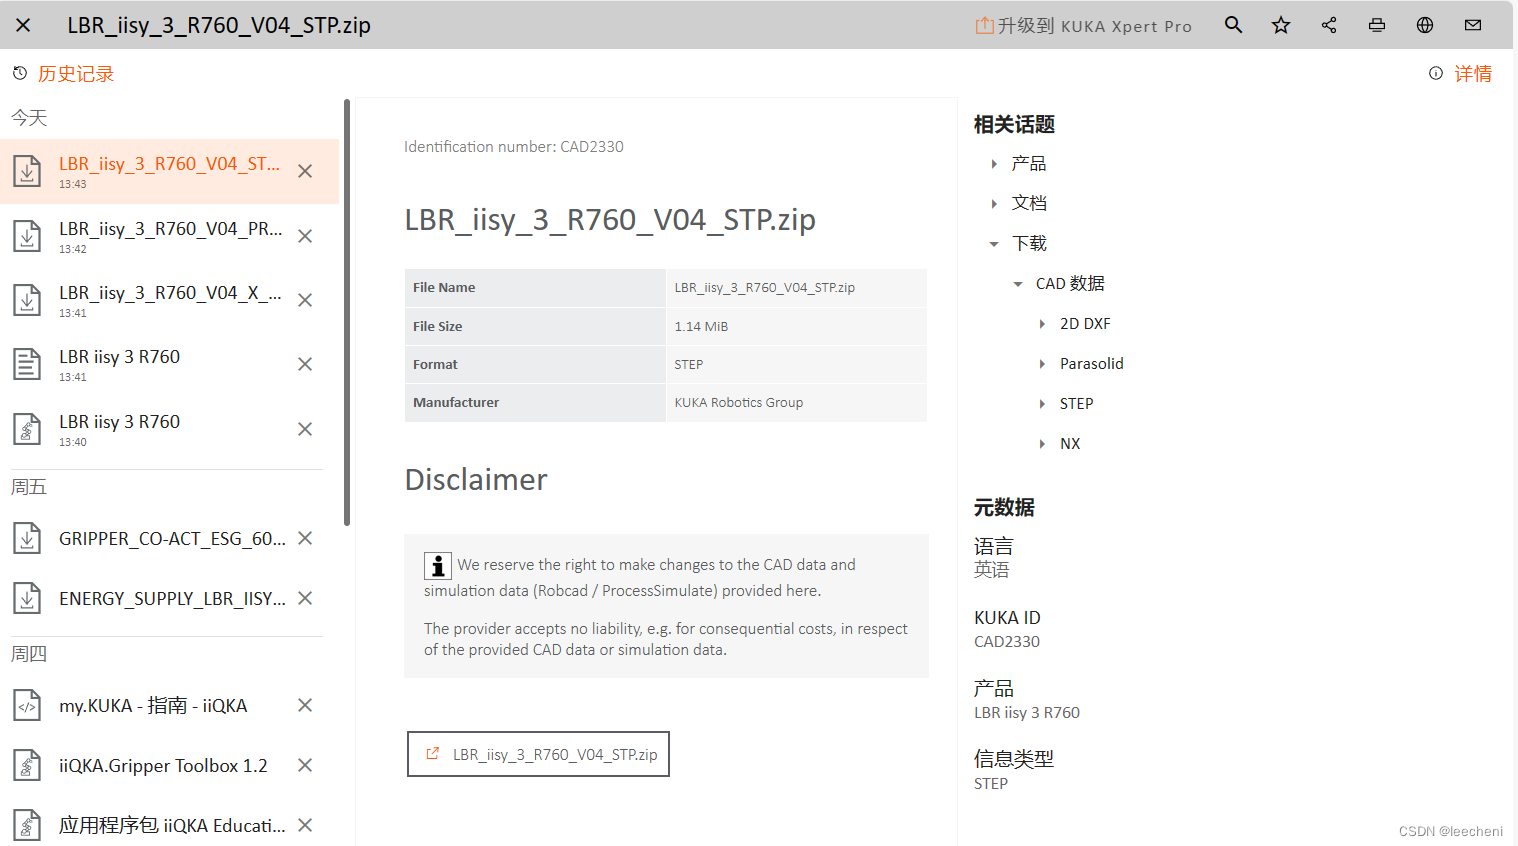
Task: Open language selection globe icon
Action: click(1425, 25)
